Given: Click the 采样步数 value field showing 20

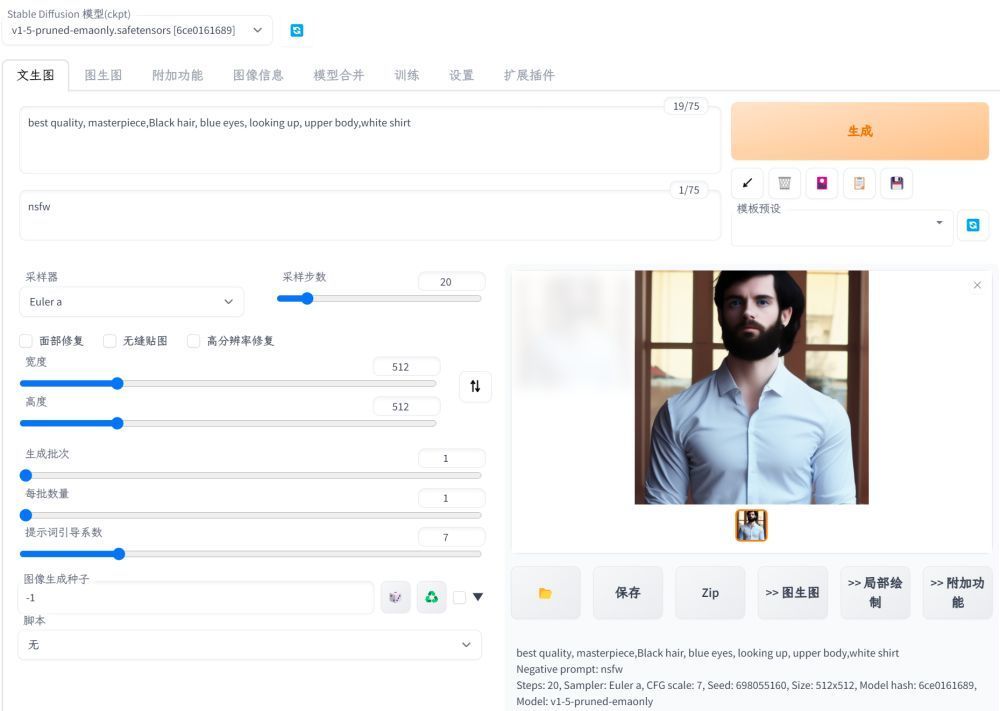Looking at the screenshot, I should [452, 282].
